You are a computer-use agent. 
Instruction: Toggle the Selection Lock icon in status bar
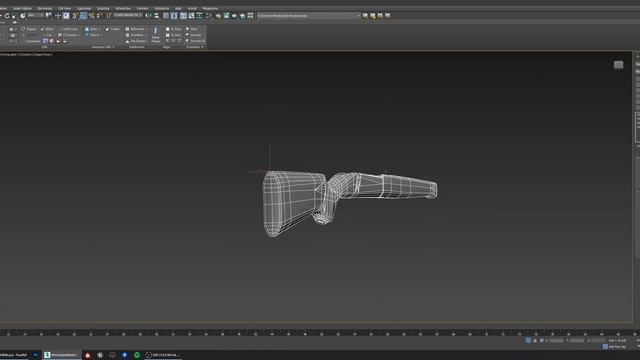click(x=535, y=340)
